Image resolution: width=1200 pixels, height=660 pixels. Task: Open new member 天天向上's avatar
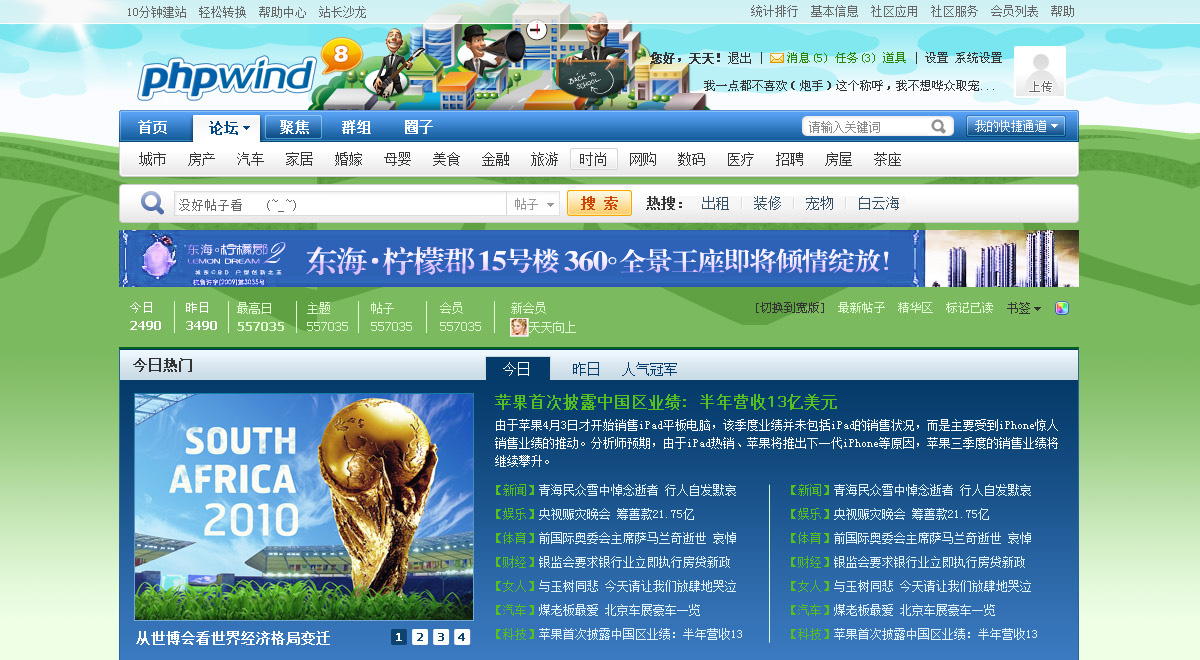[519, 327]
